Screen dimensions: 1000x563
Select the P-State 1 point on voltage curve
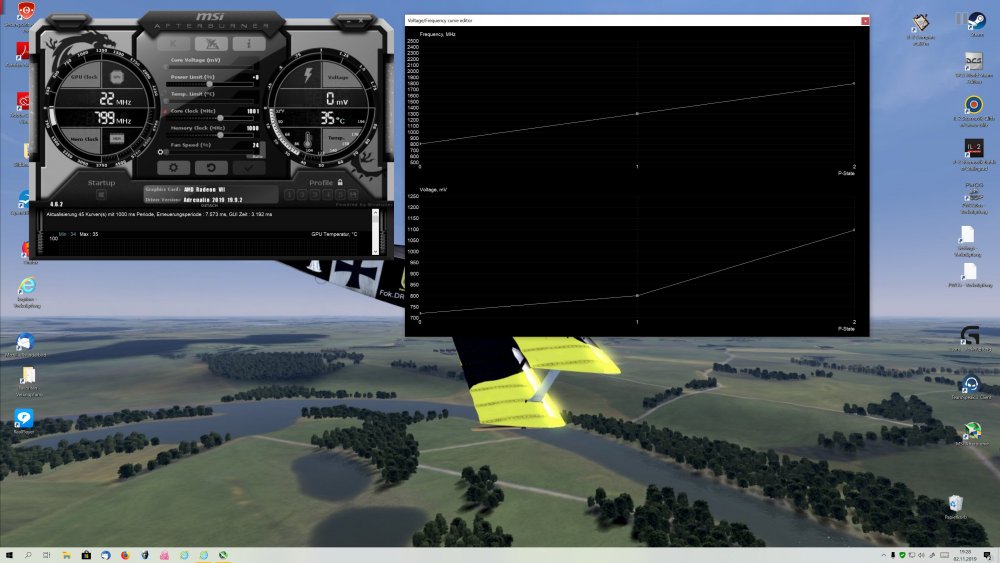637,296
